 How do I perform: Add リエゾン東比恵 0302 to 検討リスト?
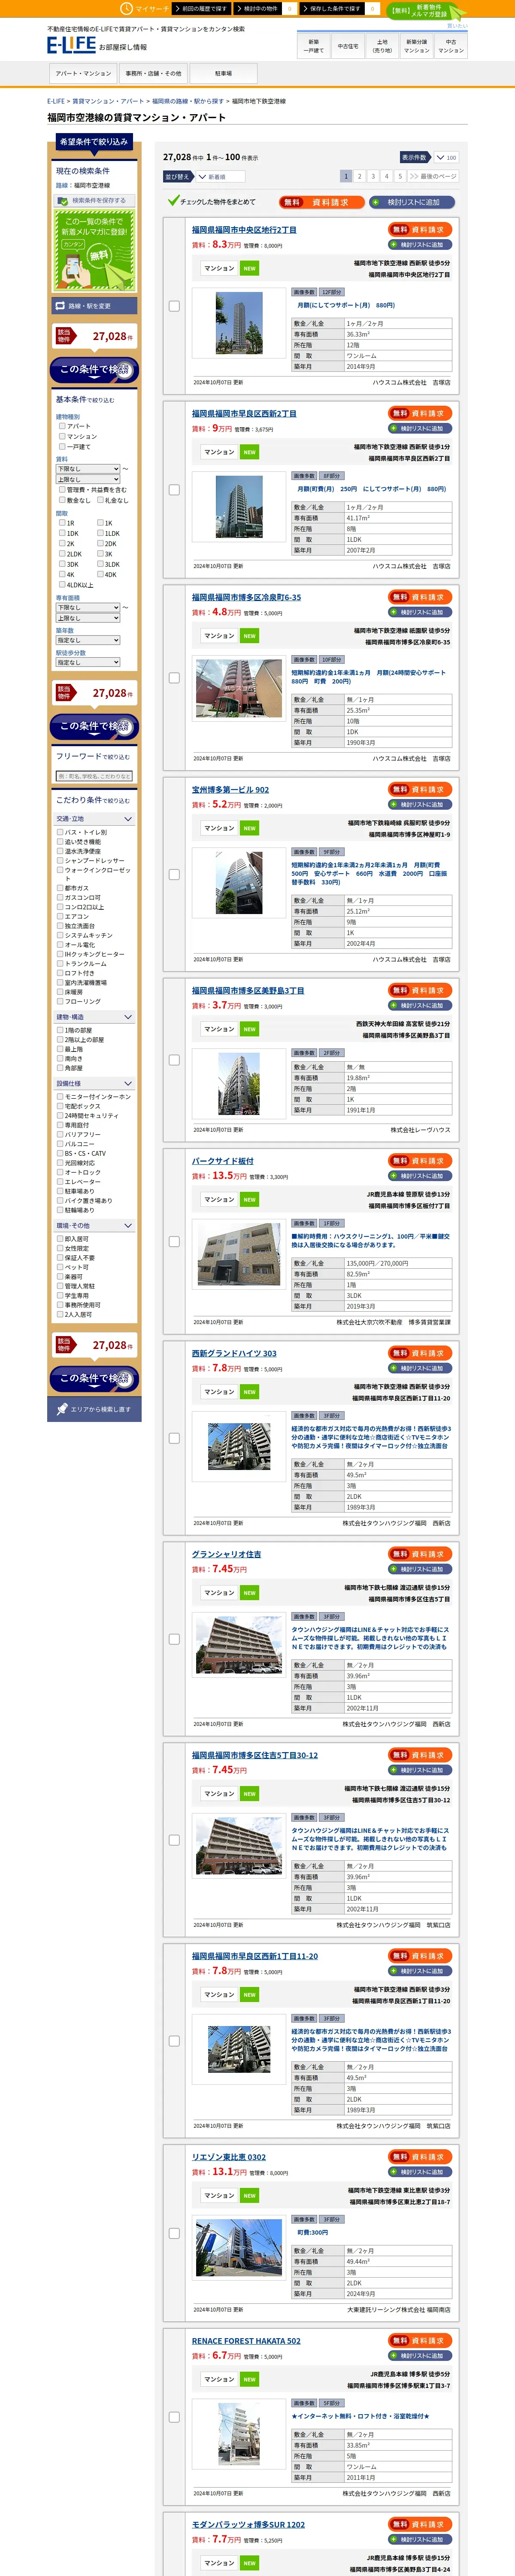click(420, 2171)
